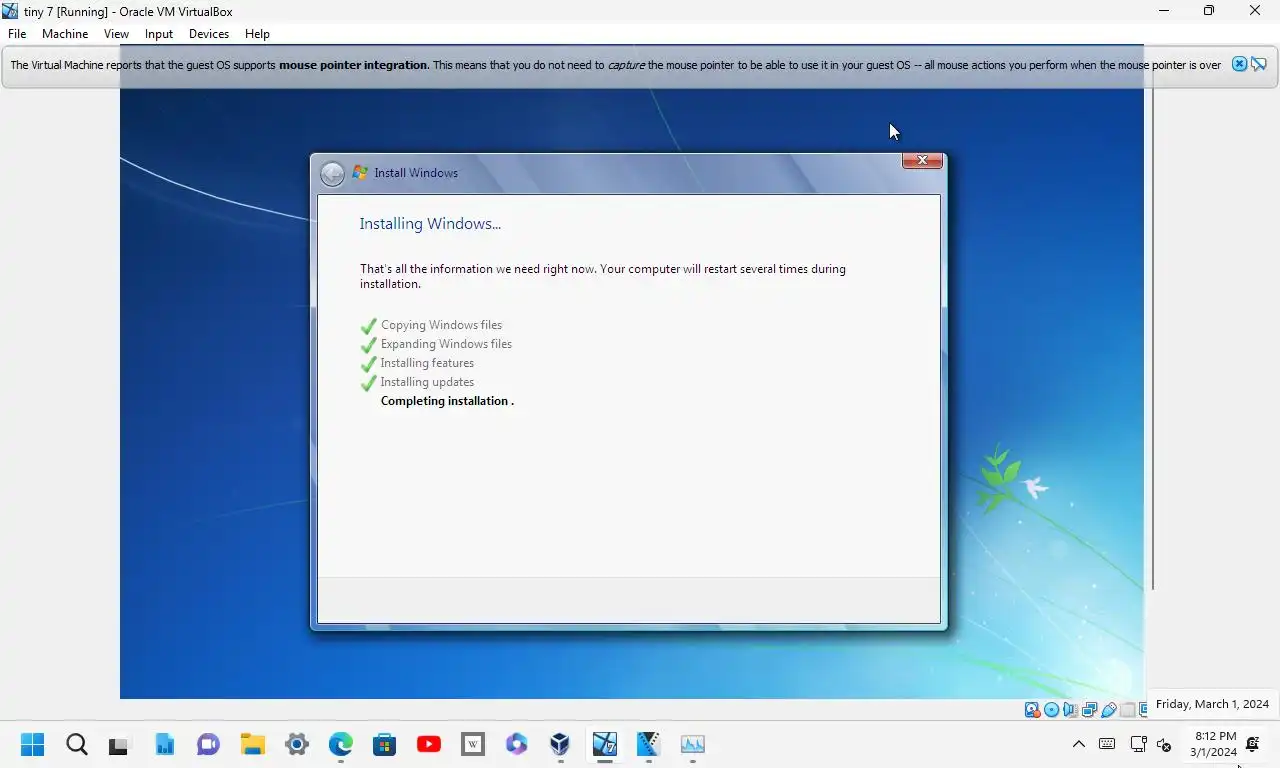Click 'Copying Windows files' step text

coord(441,325)
